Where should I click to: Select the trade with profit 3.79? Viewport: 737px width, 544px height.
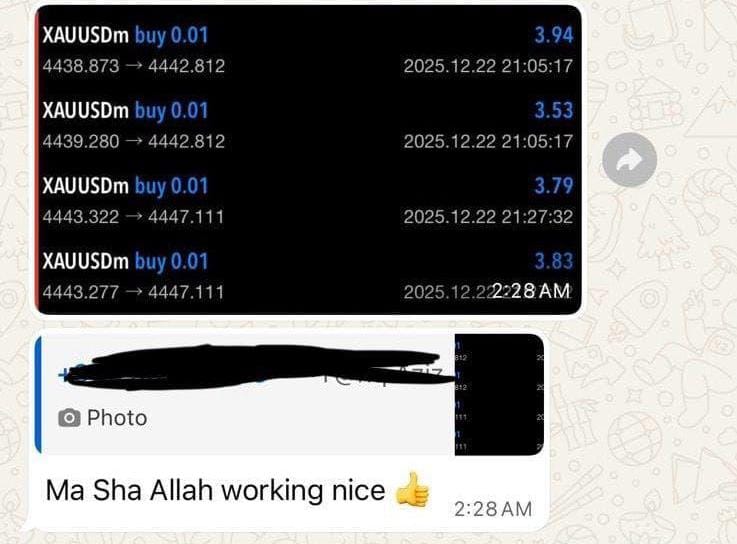pyautogui.click(x=308, y=201)
